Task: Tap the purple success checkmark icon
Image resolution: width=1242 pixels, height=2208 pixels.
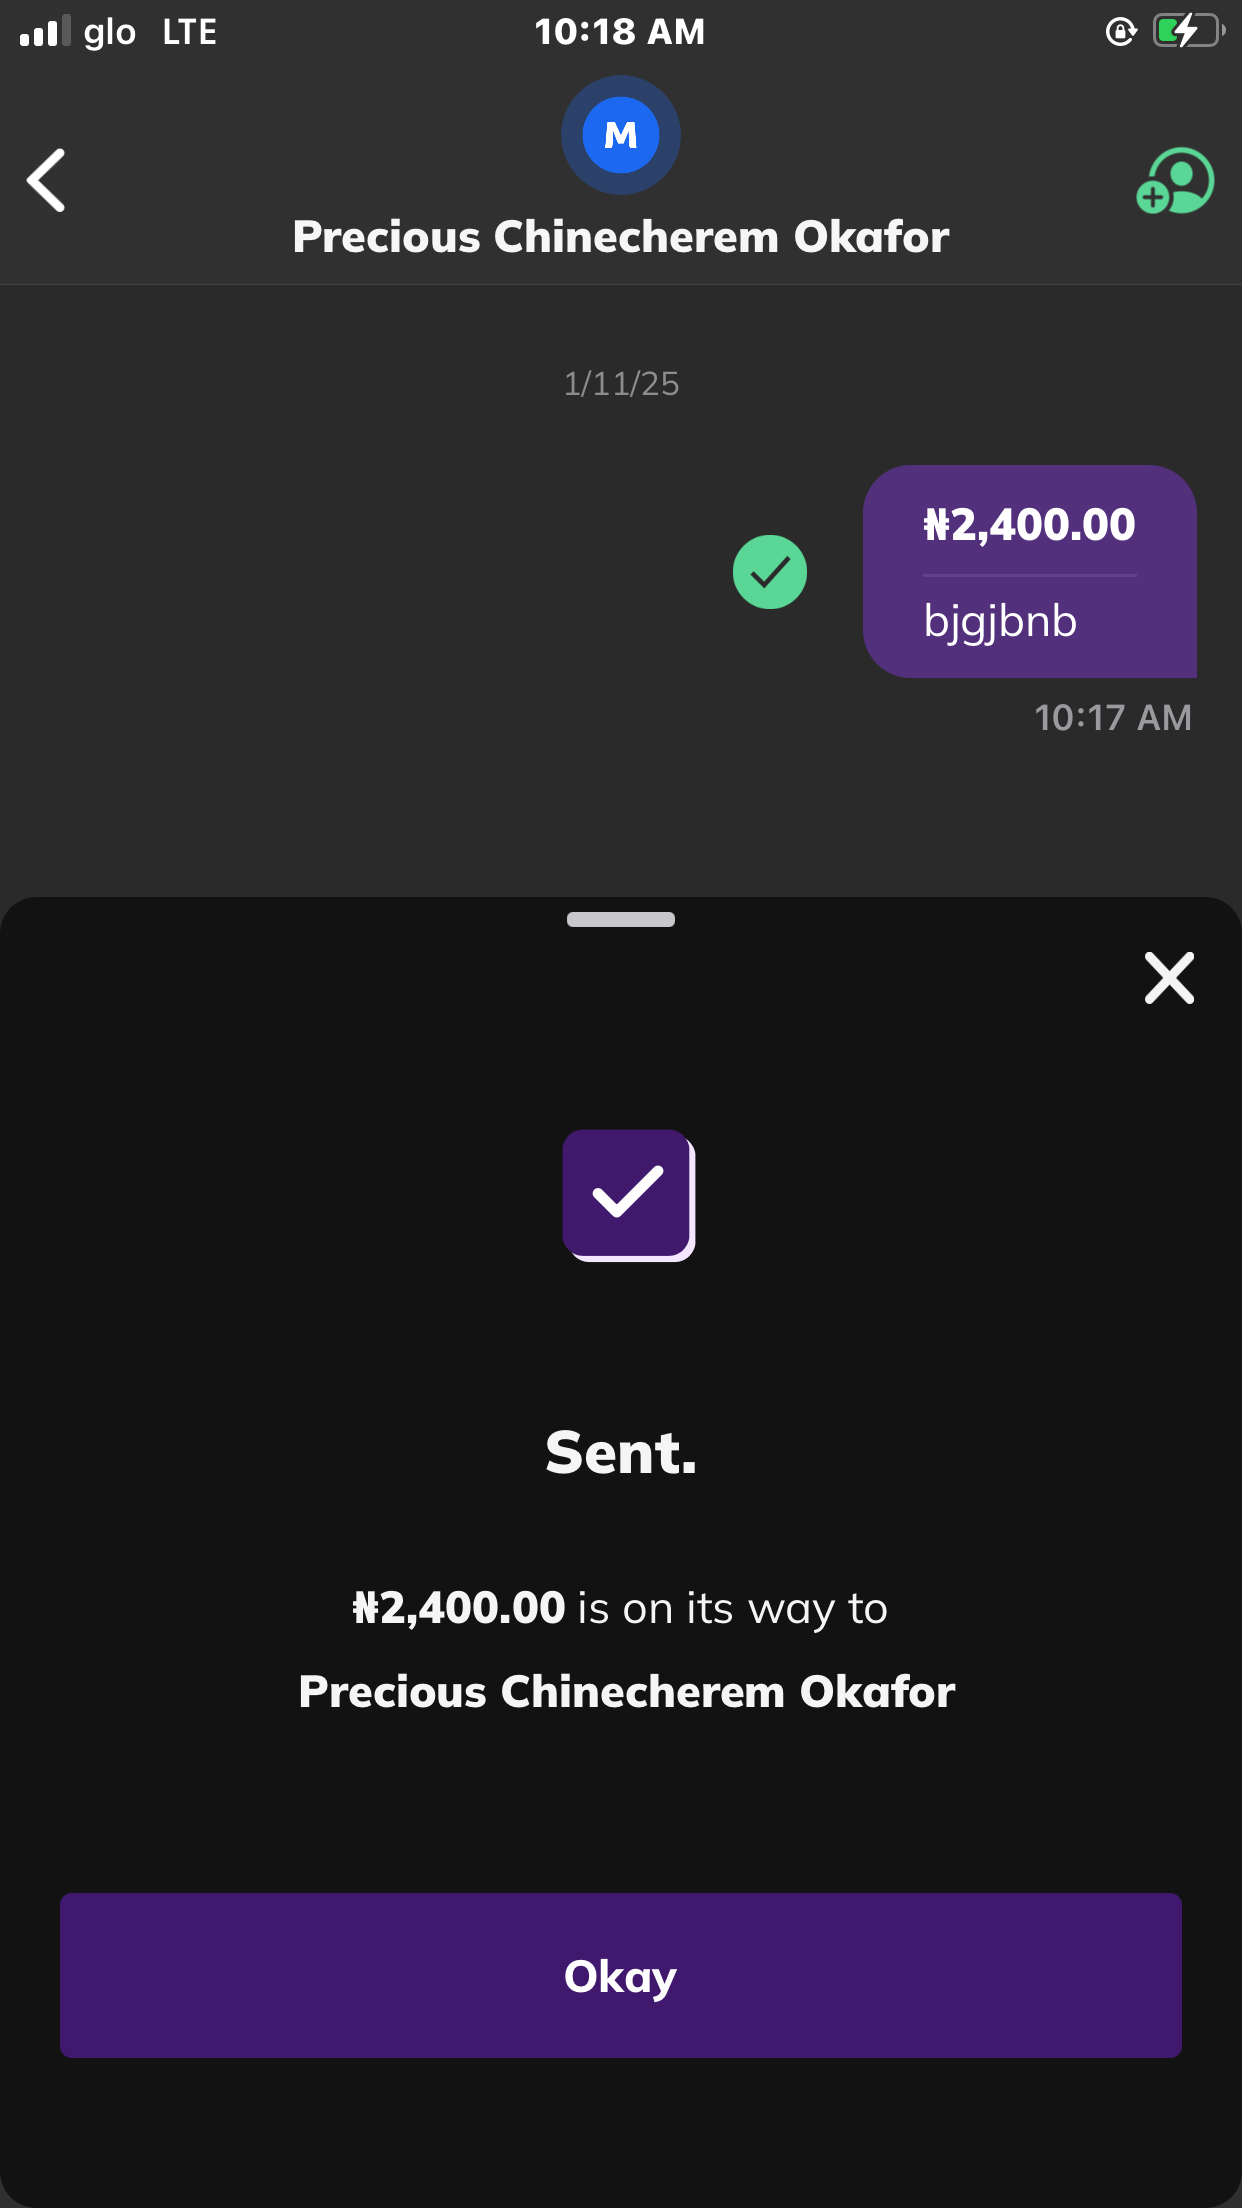Action: pos(628,1194)
